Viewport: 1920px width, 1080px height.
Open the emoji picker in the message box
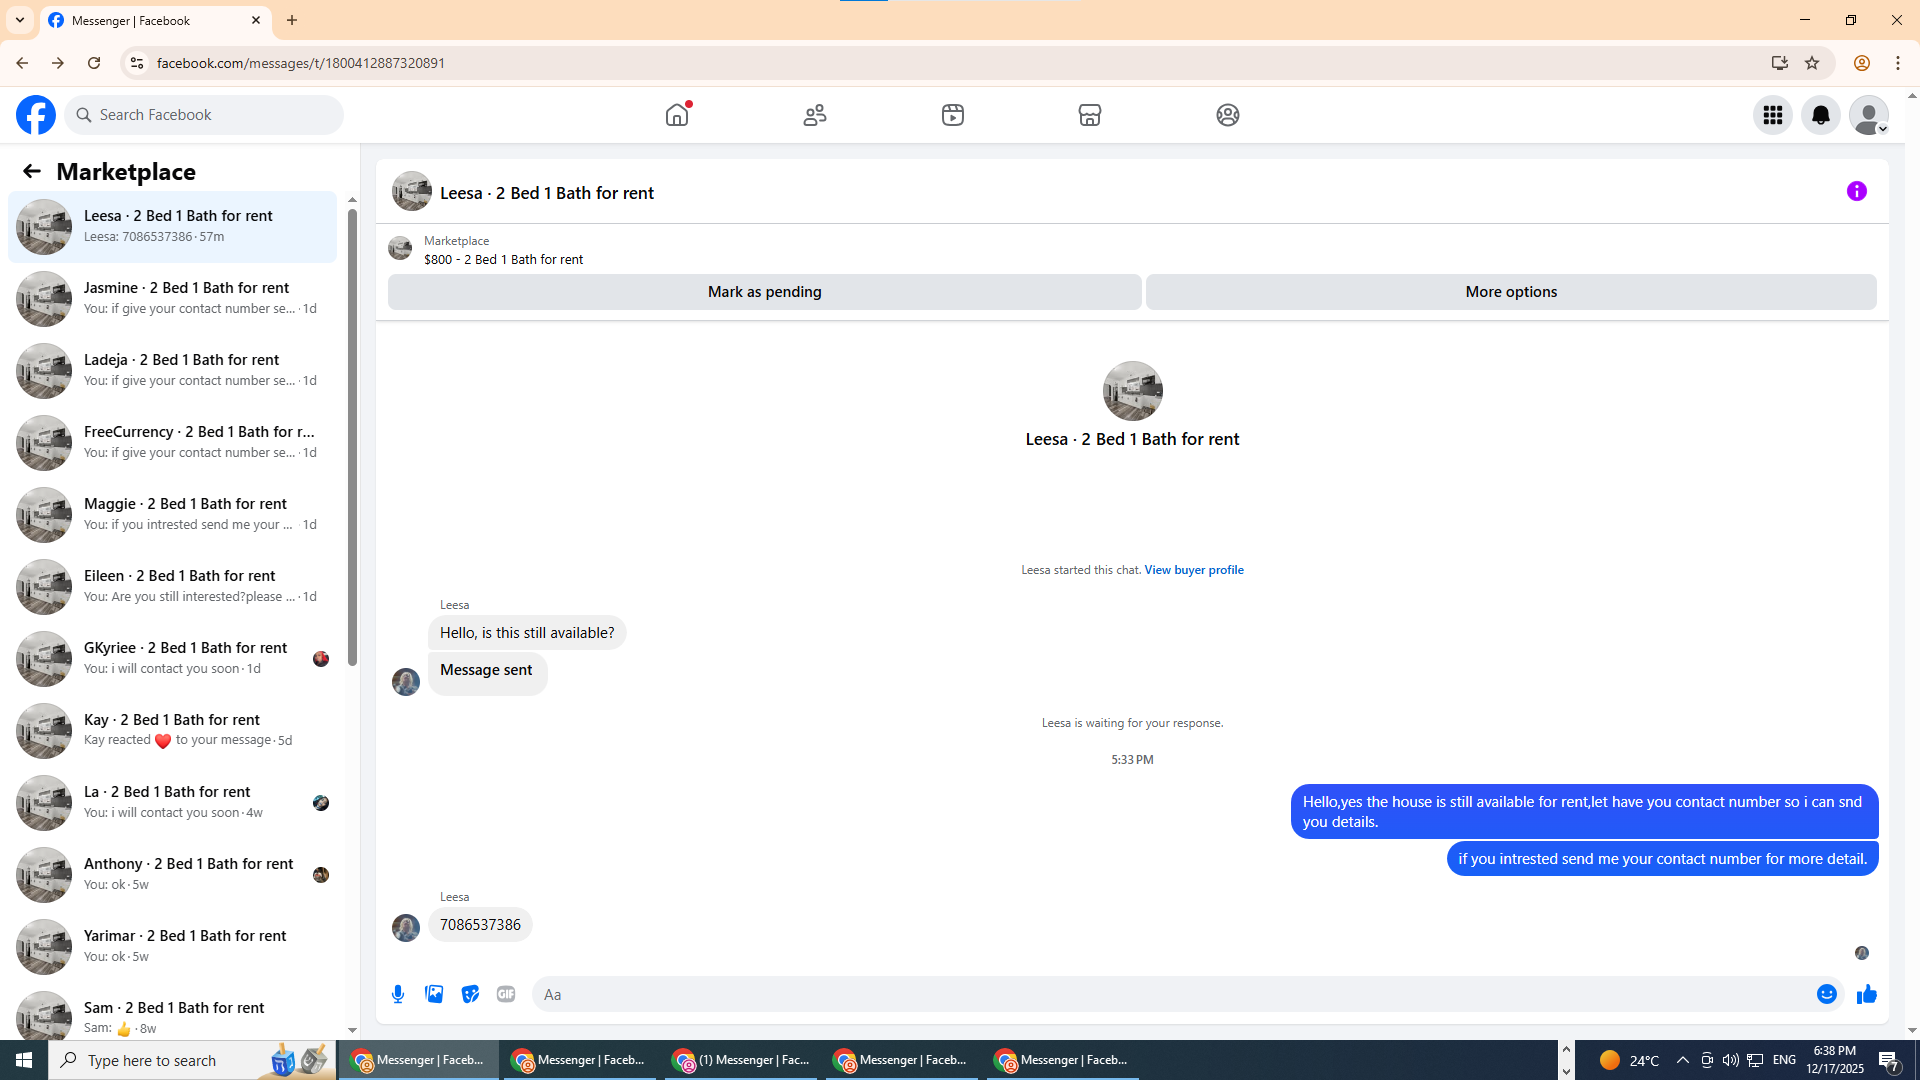coord(1826,994)
